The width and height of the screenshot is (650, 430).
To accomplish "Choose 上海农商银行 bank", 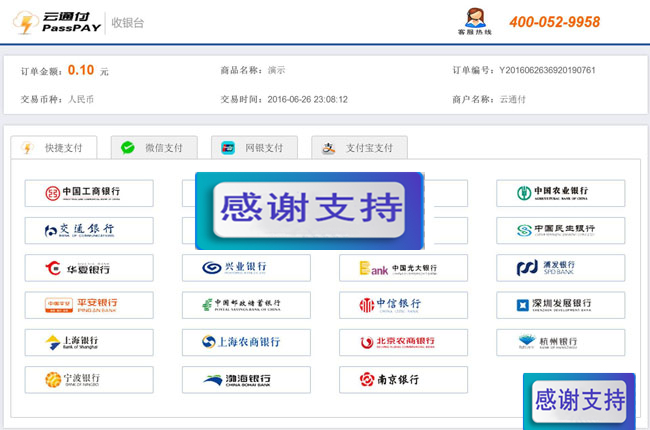I will tap(246, 343).
